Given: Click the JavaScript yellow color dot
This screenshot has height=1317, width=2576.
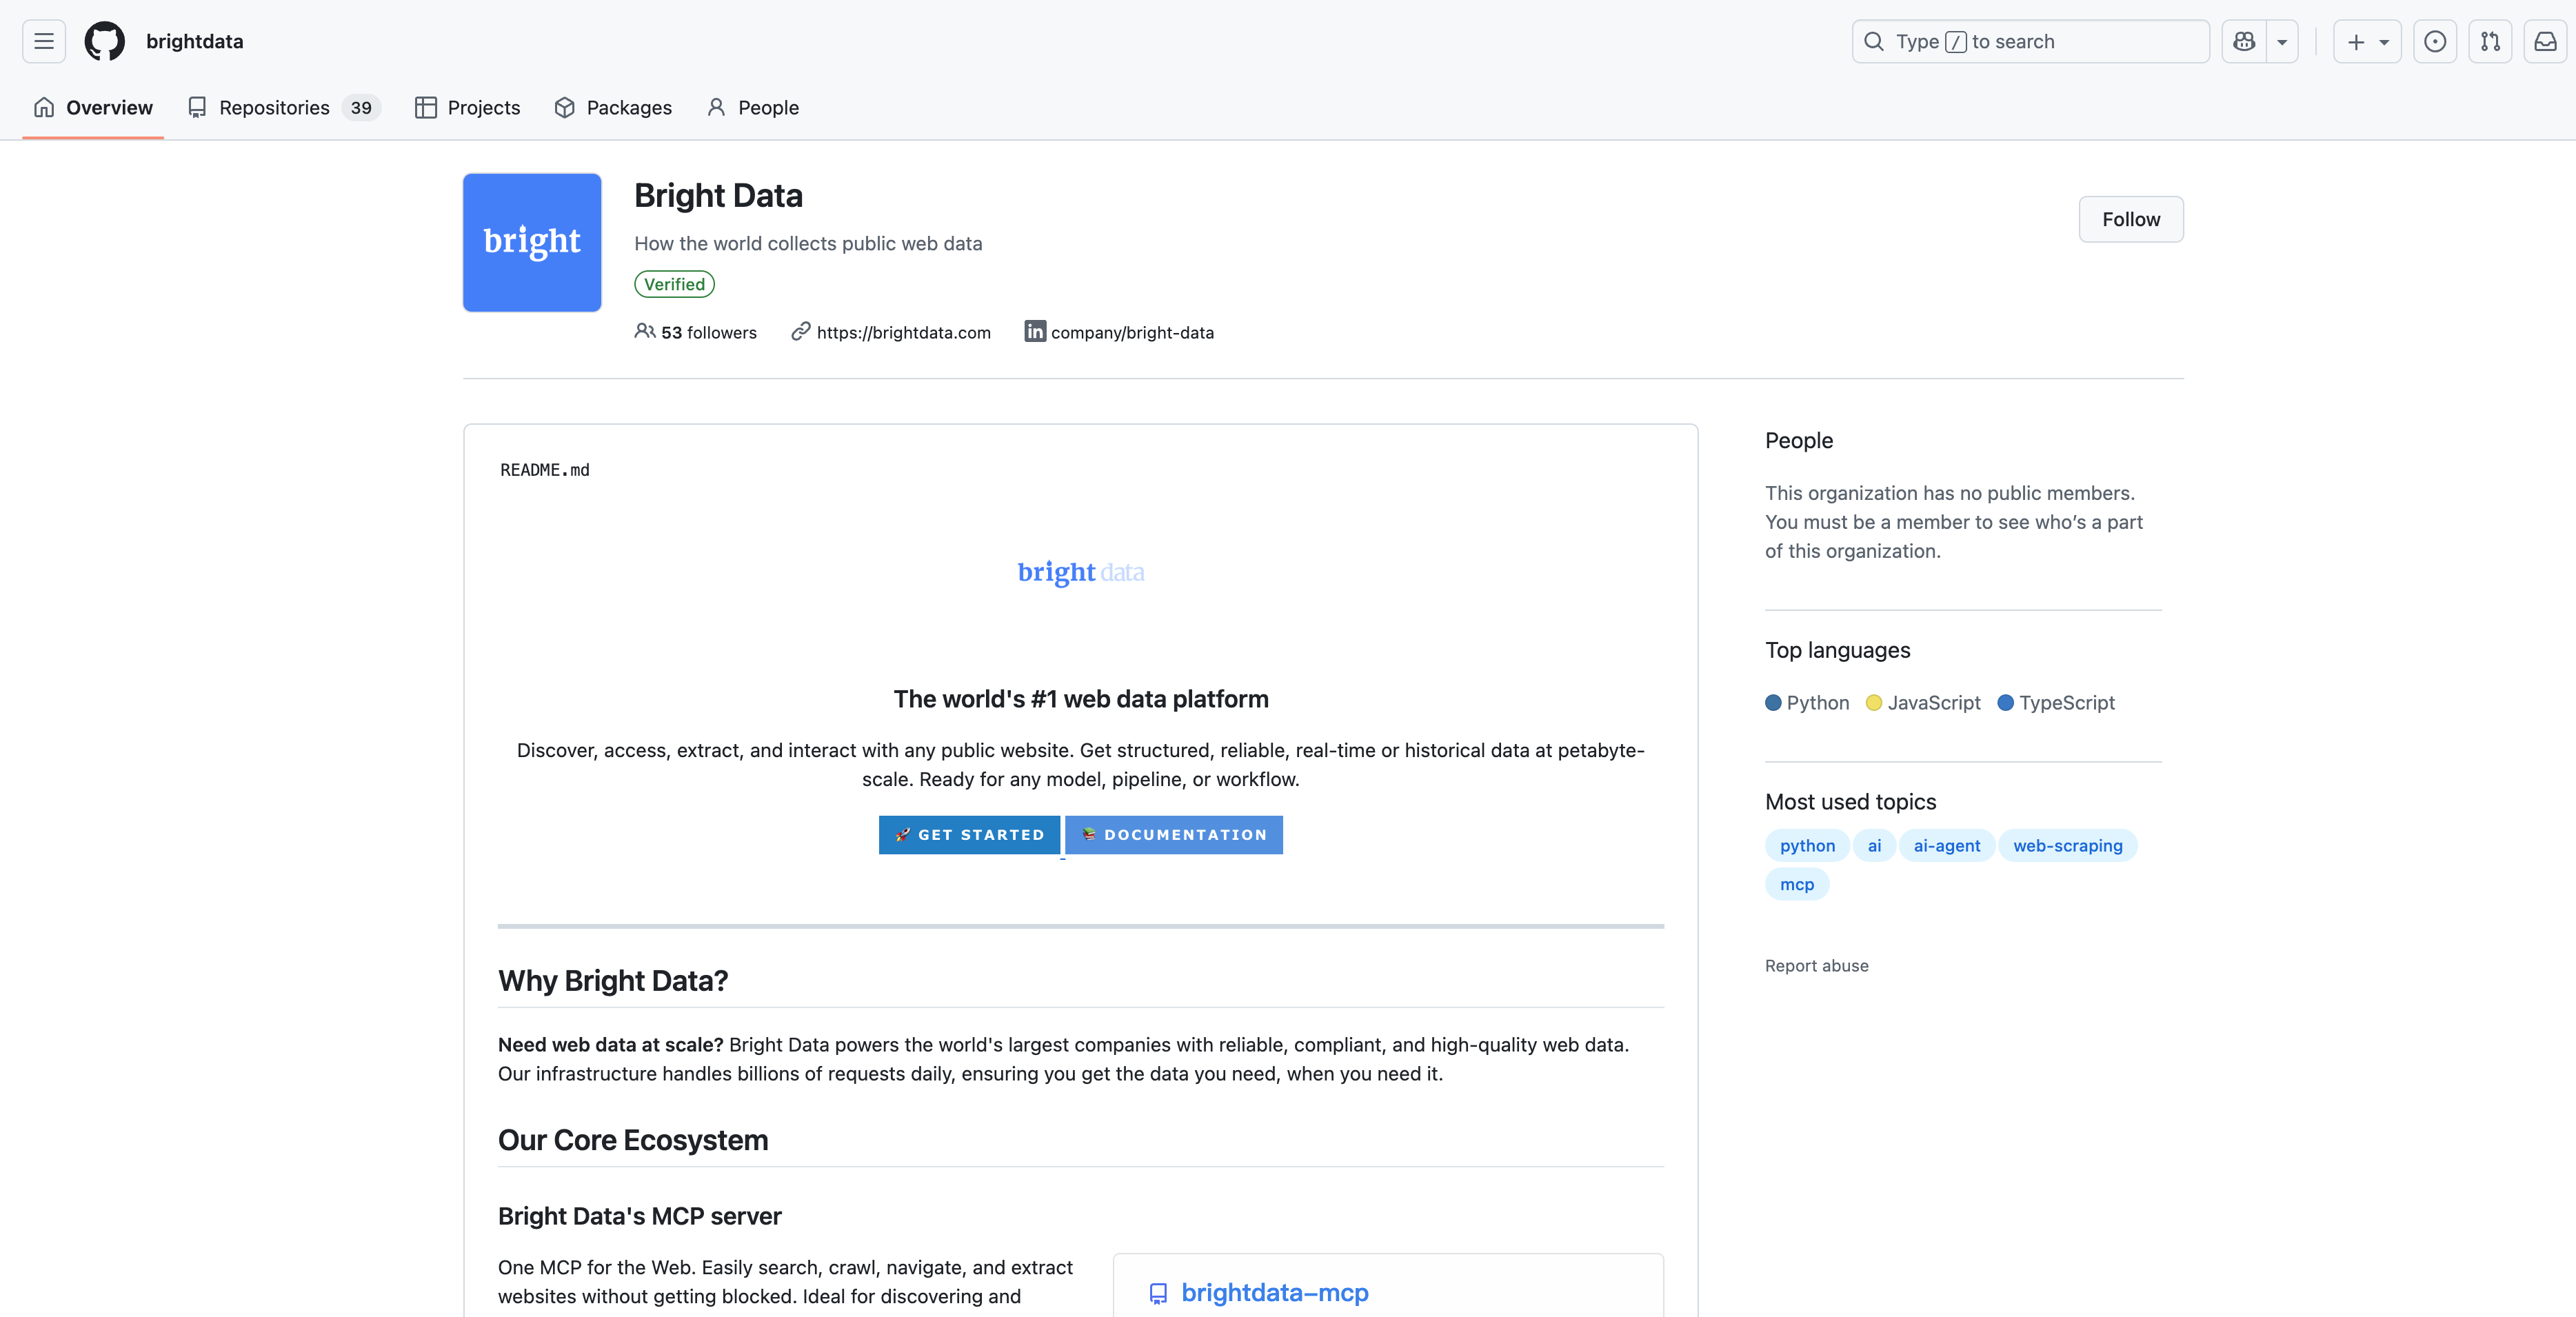Looking at the screenshot, I should [x=1874, y=703].
